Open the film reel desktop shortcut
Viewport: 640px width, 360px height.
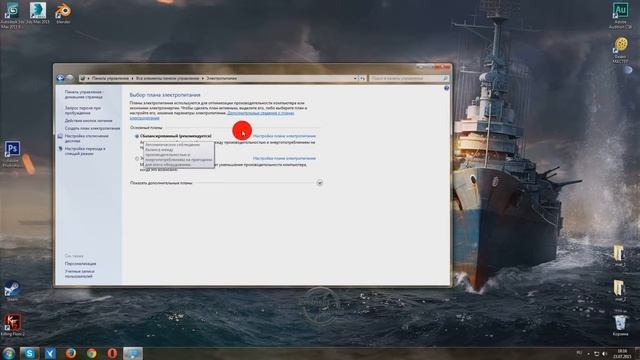(x=620, y=50)
